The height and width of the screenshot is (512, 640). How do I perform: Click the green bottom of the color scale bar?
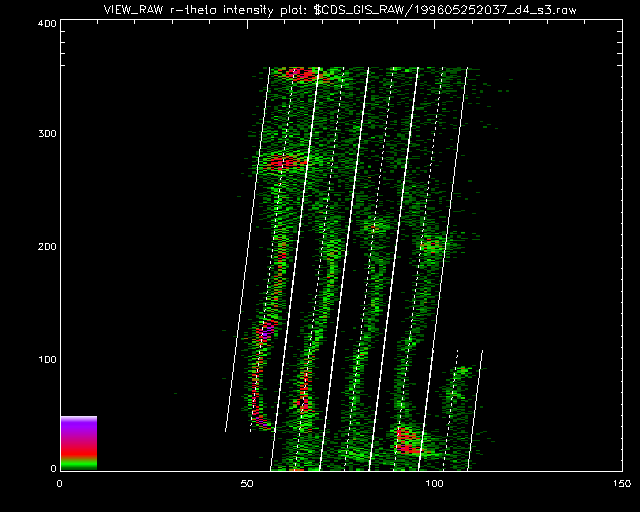(79, 464)
